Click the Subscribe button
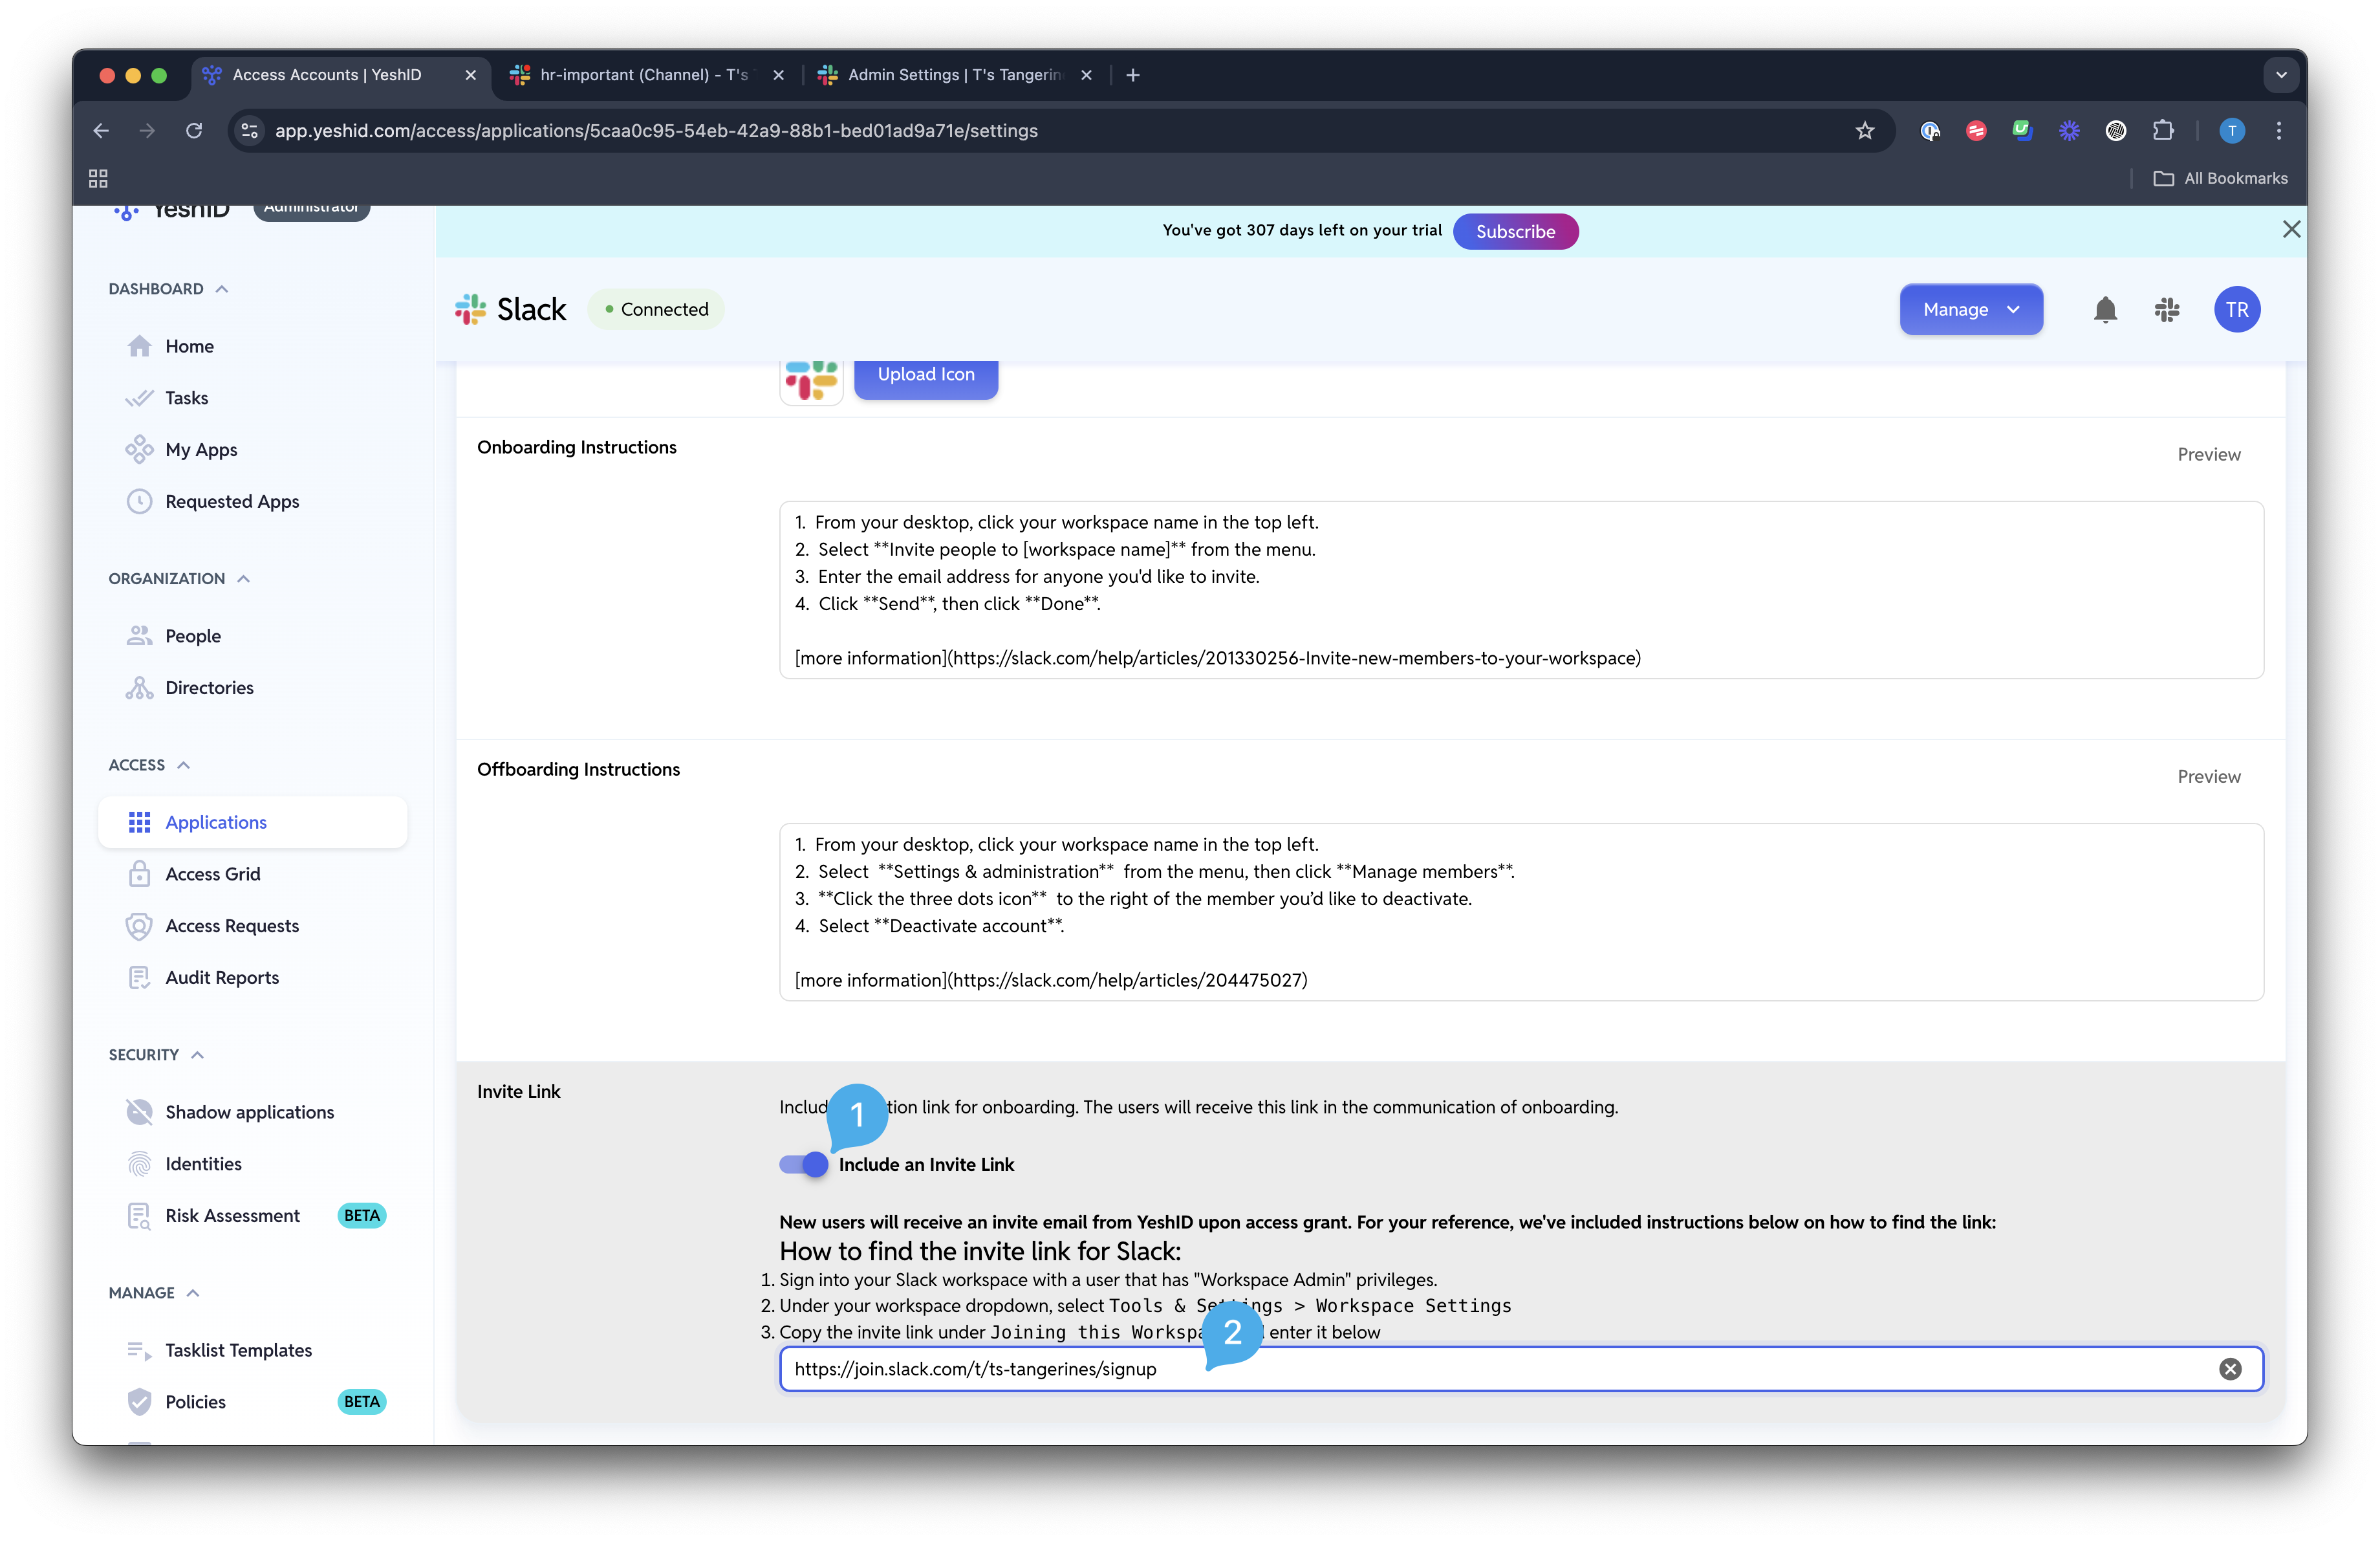This screenshot has width=2380, height=1541. point(1515,231)
